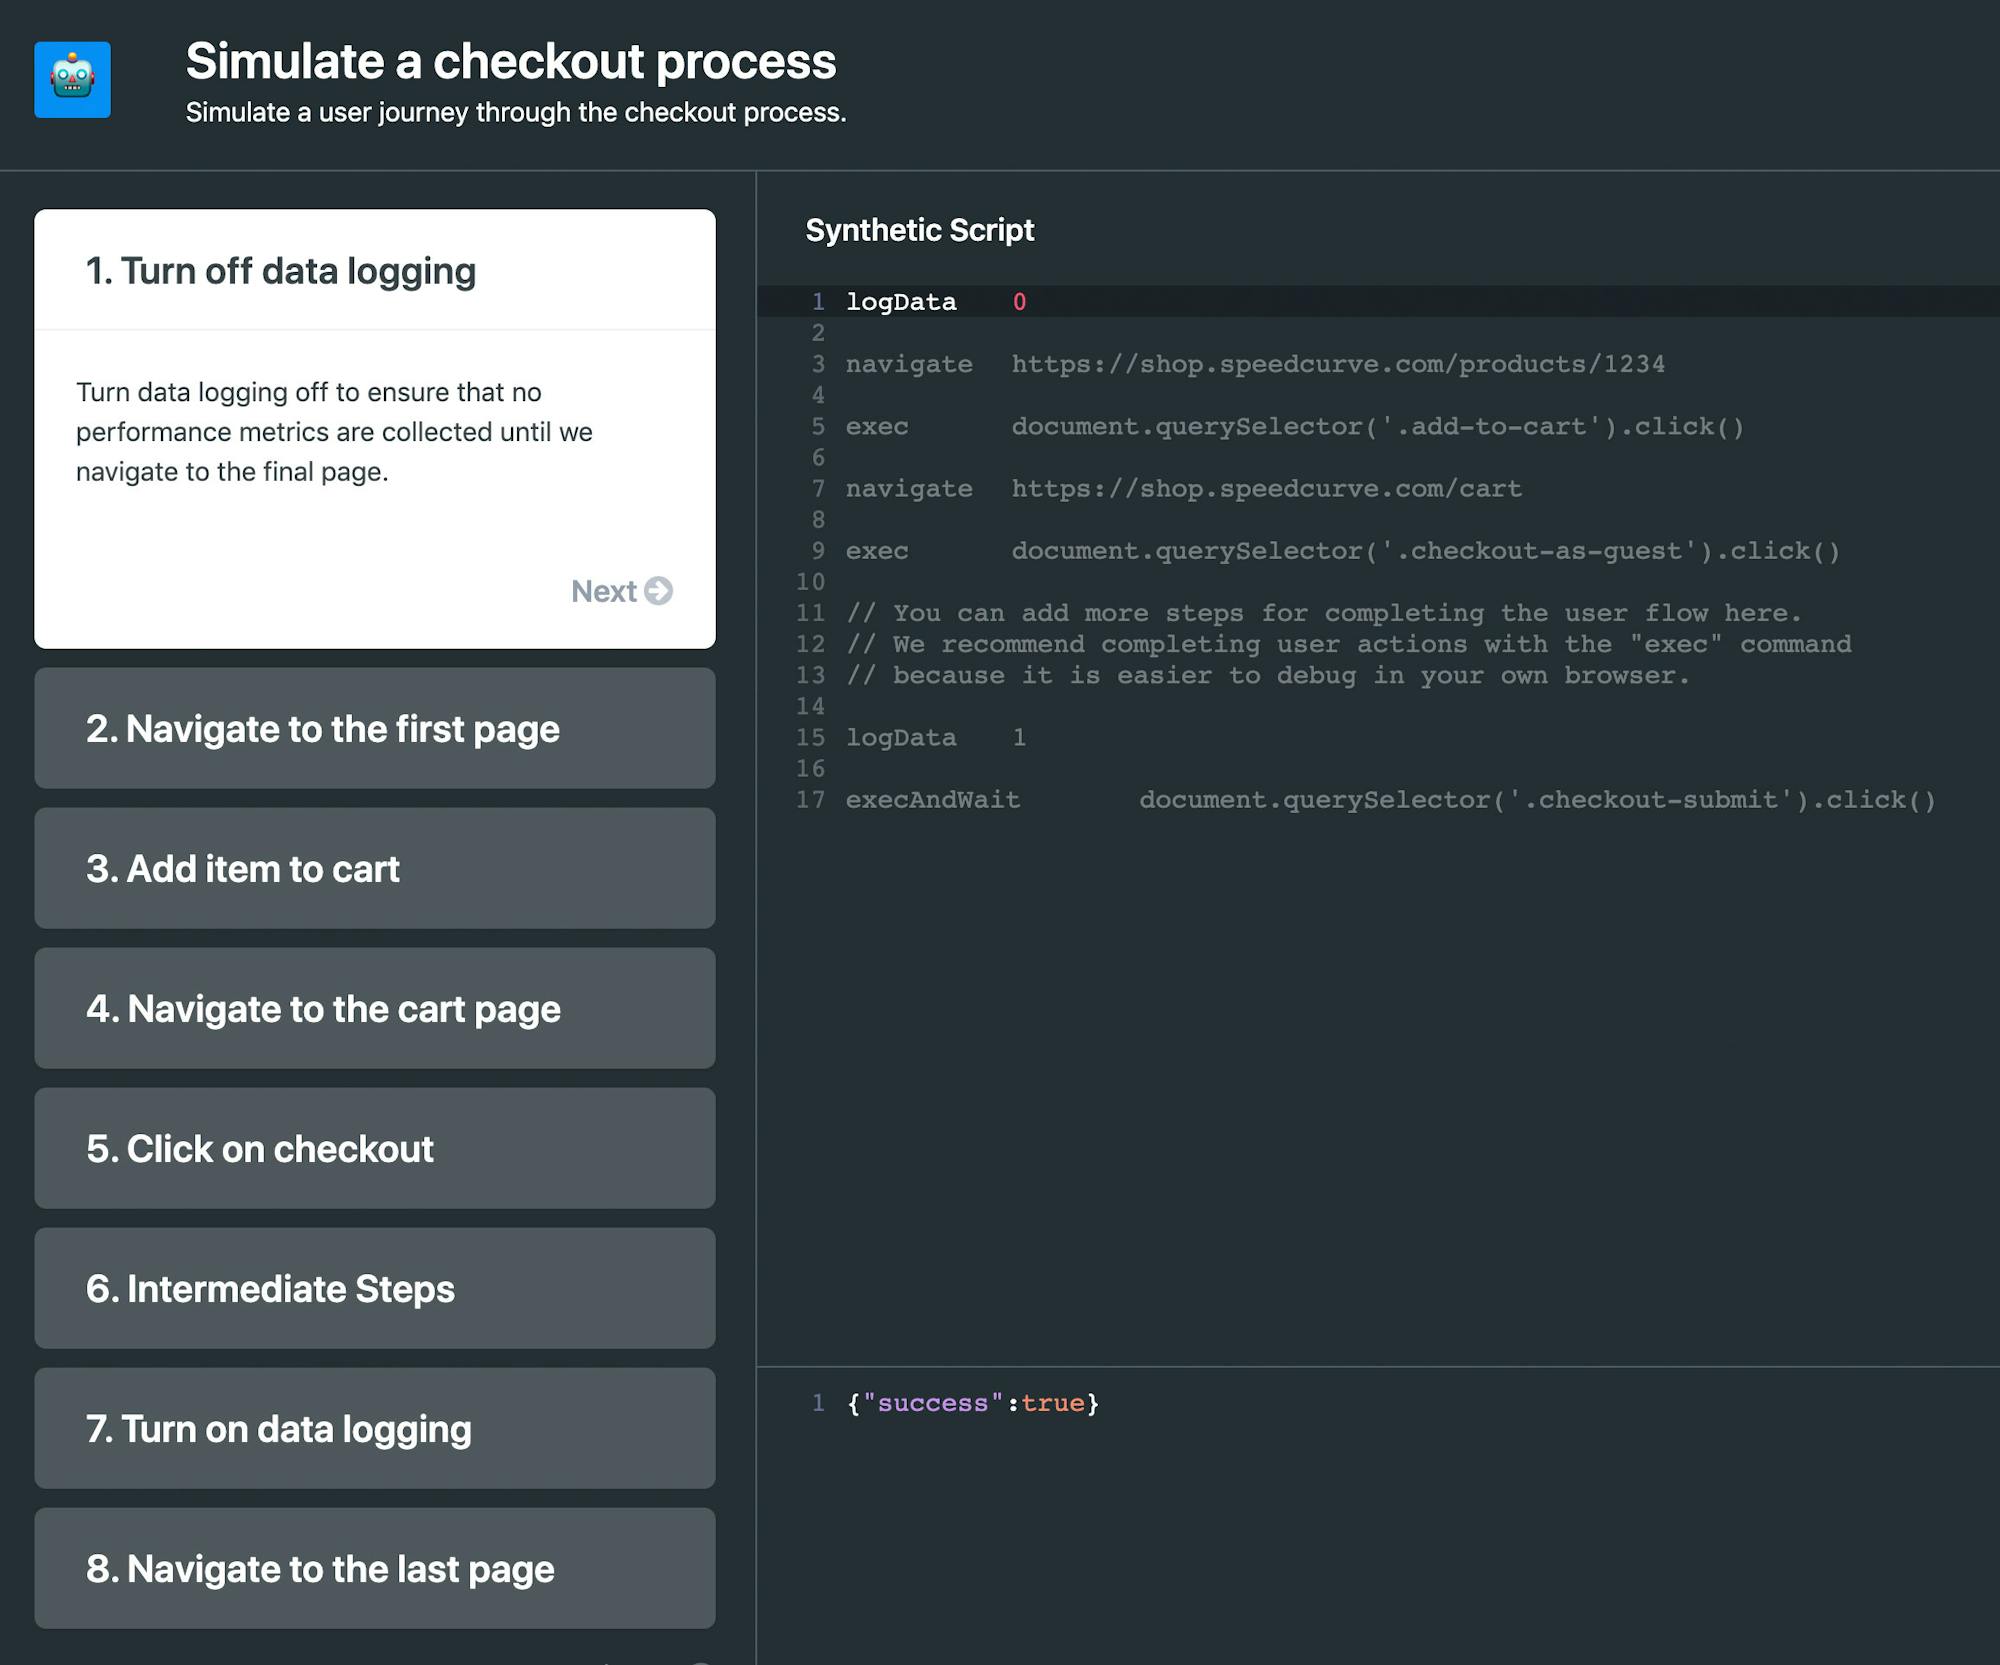Click the logData 0 line in script
Image resolution: width=2000 pixels, height=1665 pixels.
[x=935, y=302]
